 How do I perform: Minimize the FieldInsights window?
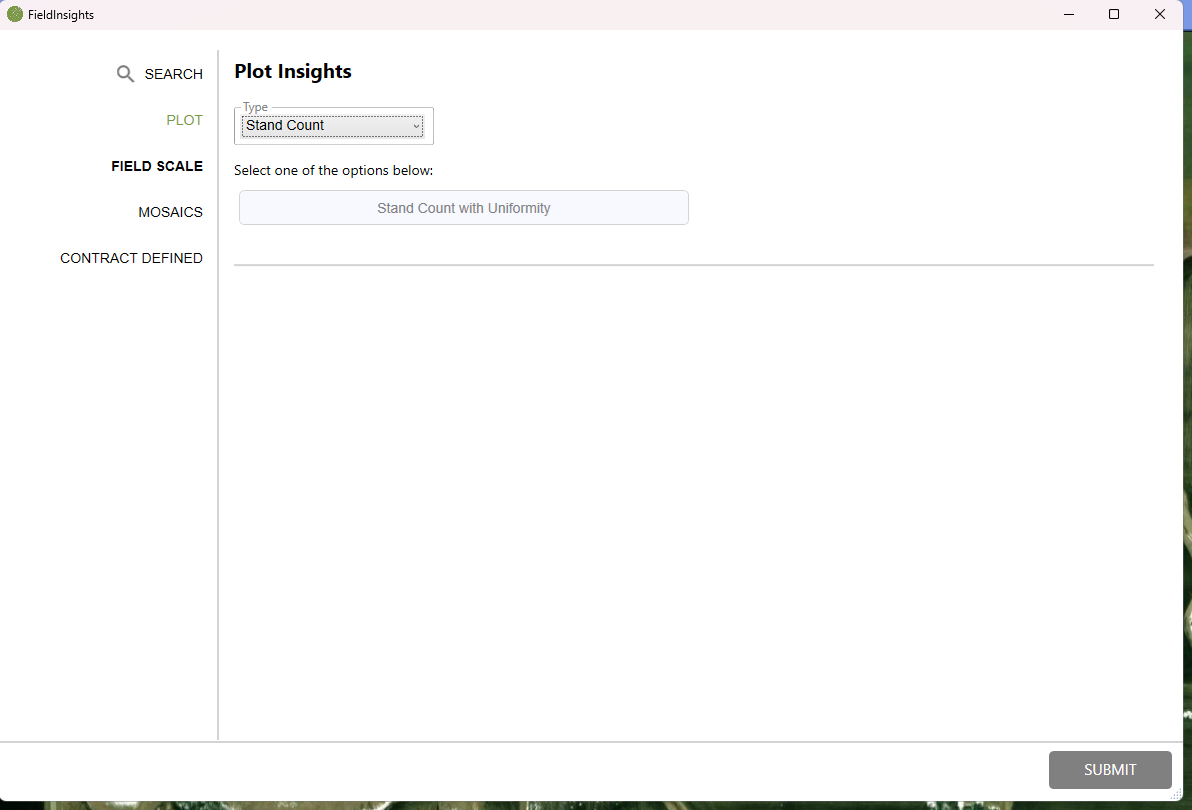click(1068, 14)
